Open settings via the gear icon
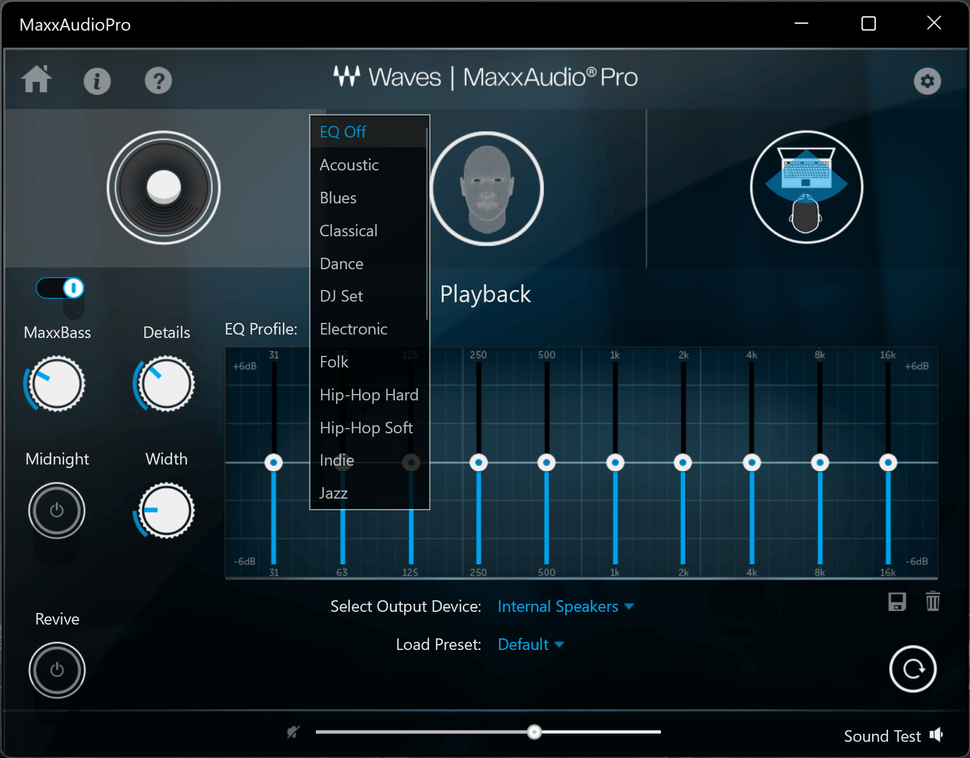 [927, 80]
